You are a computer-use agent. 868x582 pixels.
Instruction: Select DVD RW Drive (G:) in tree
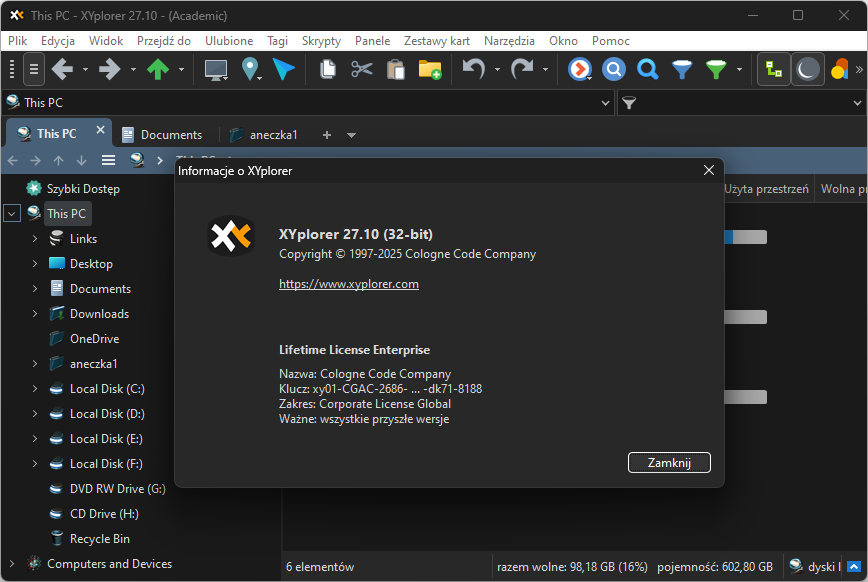coord(117,489)
